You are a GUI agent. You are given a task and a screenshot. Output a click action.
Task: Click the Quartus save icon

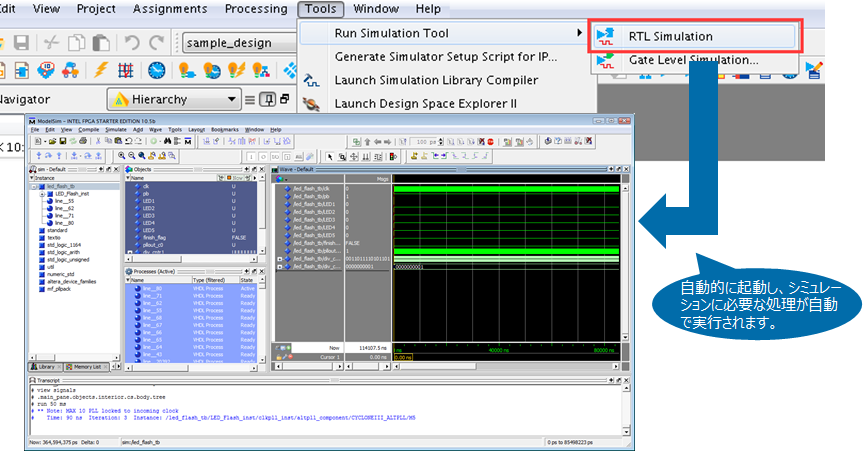pos(21,42)
